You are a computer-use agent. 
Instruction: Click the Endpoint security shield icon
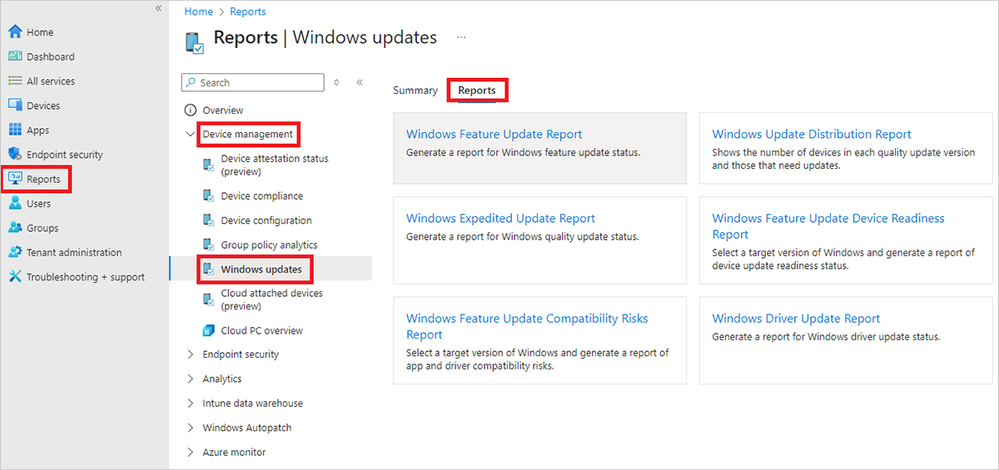[15, 154]
